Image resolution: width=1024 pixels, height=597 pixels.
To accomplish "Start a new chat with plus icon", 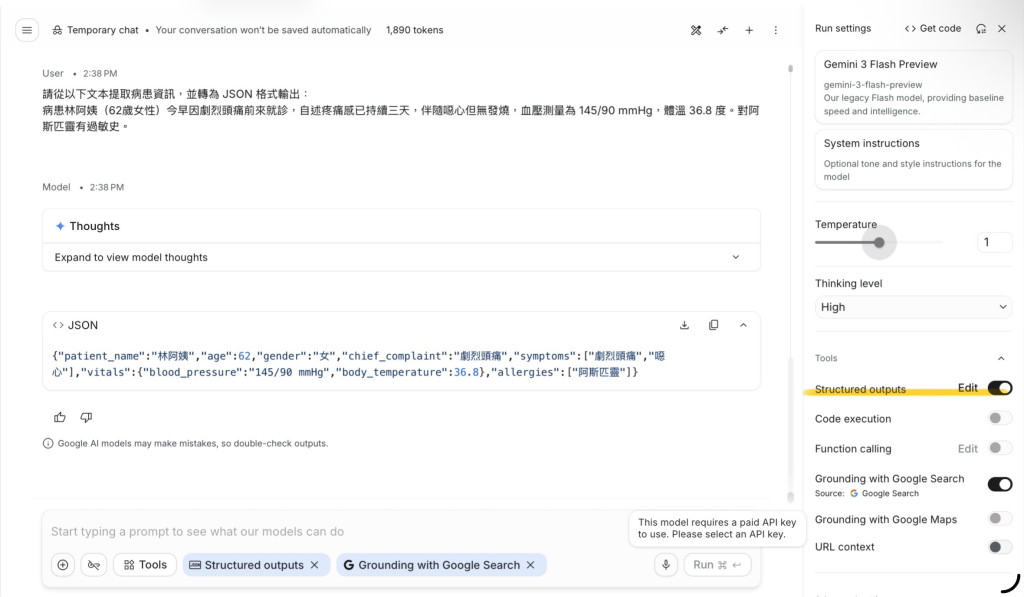I will click(749, 30).
